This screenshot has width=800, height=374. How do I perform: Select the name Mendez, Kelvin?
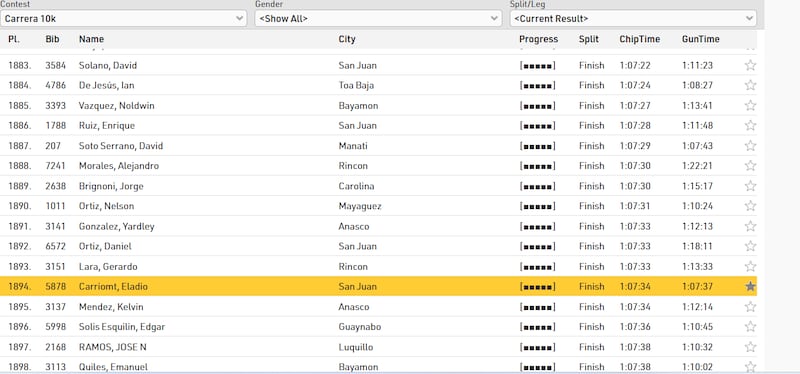pyautogui.click(x=111, y=307)
